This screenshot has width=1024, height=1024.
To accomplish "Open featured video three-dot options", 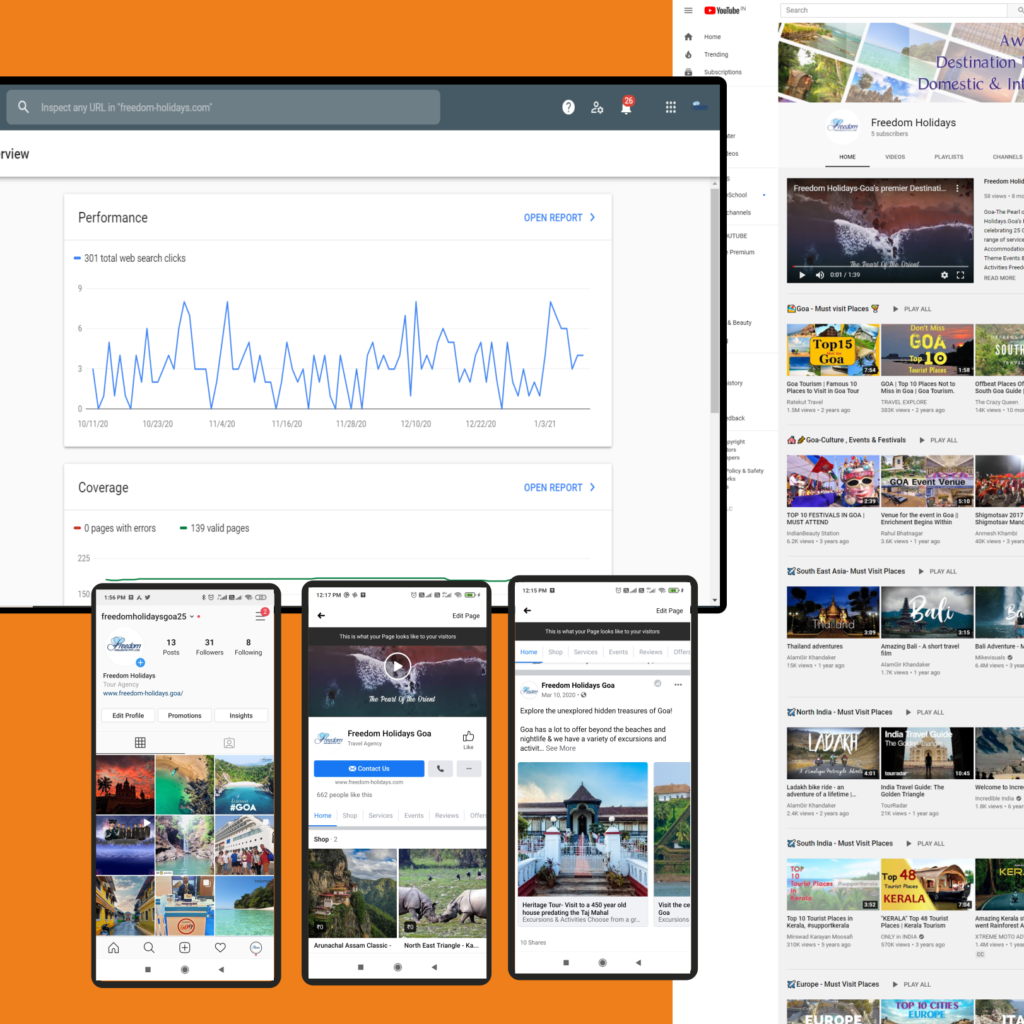I will [957, 188].
